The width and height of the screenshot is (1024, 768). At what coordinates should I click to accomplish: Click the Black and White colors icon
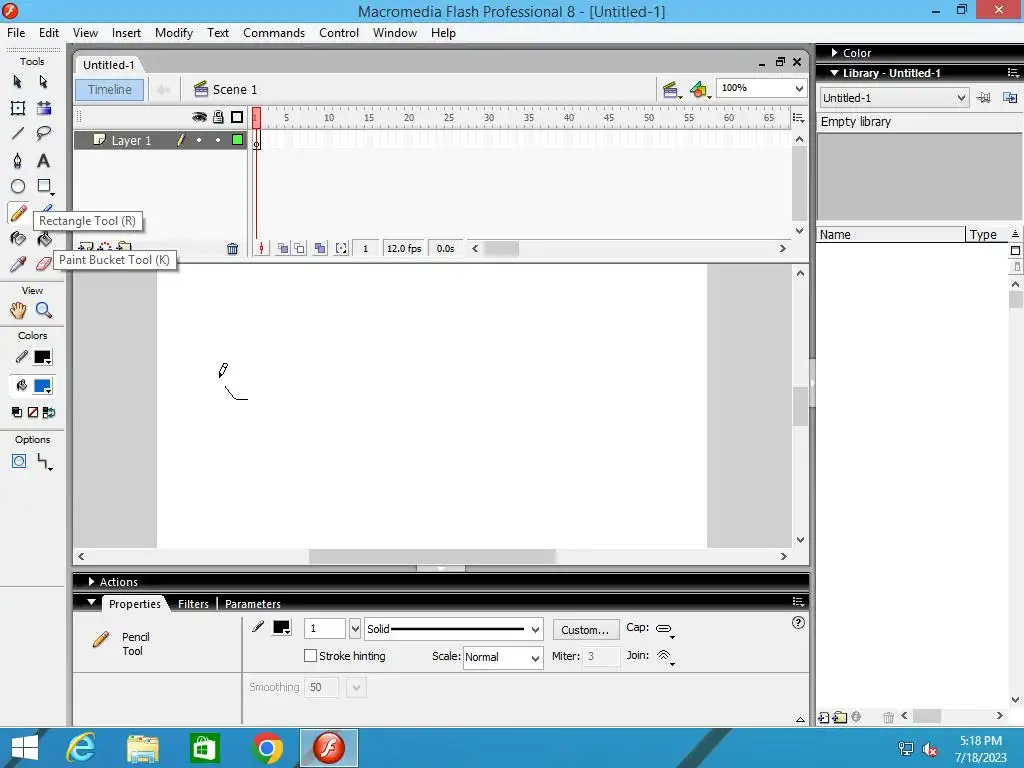pyautogui.click(x=17, y=412)
